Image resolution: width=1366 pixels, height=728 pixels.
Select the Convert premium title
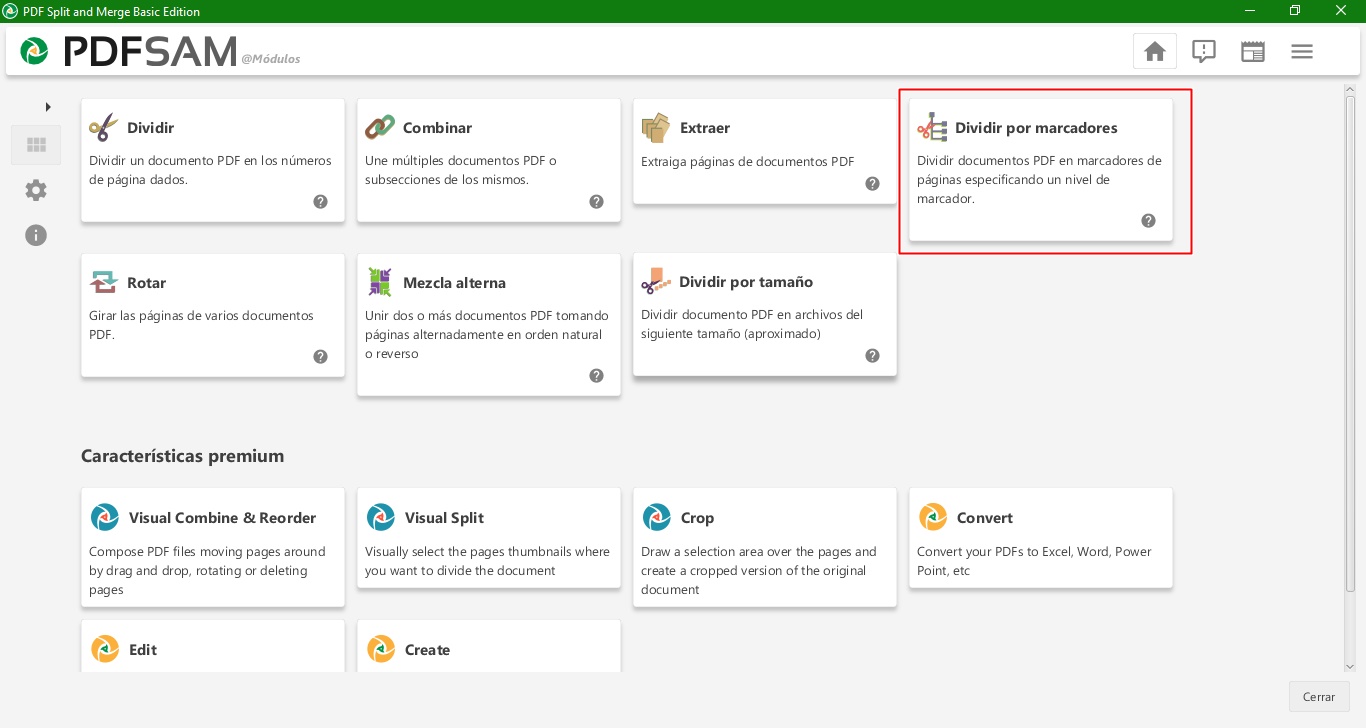[x=985, y=518]
